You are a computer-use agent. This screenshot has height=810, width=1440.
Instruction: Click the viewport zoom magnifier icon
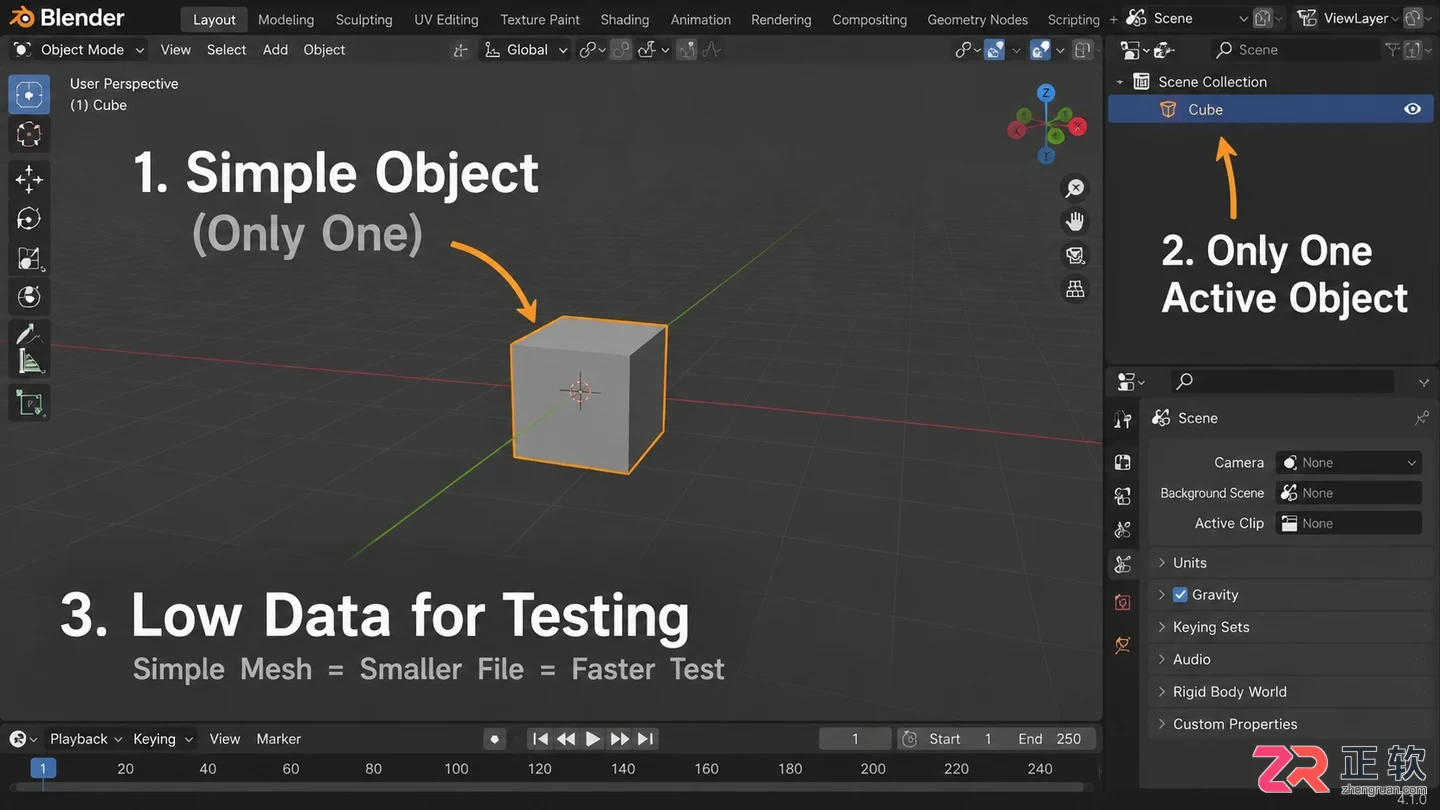coord(1075,188)
